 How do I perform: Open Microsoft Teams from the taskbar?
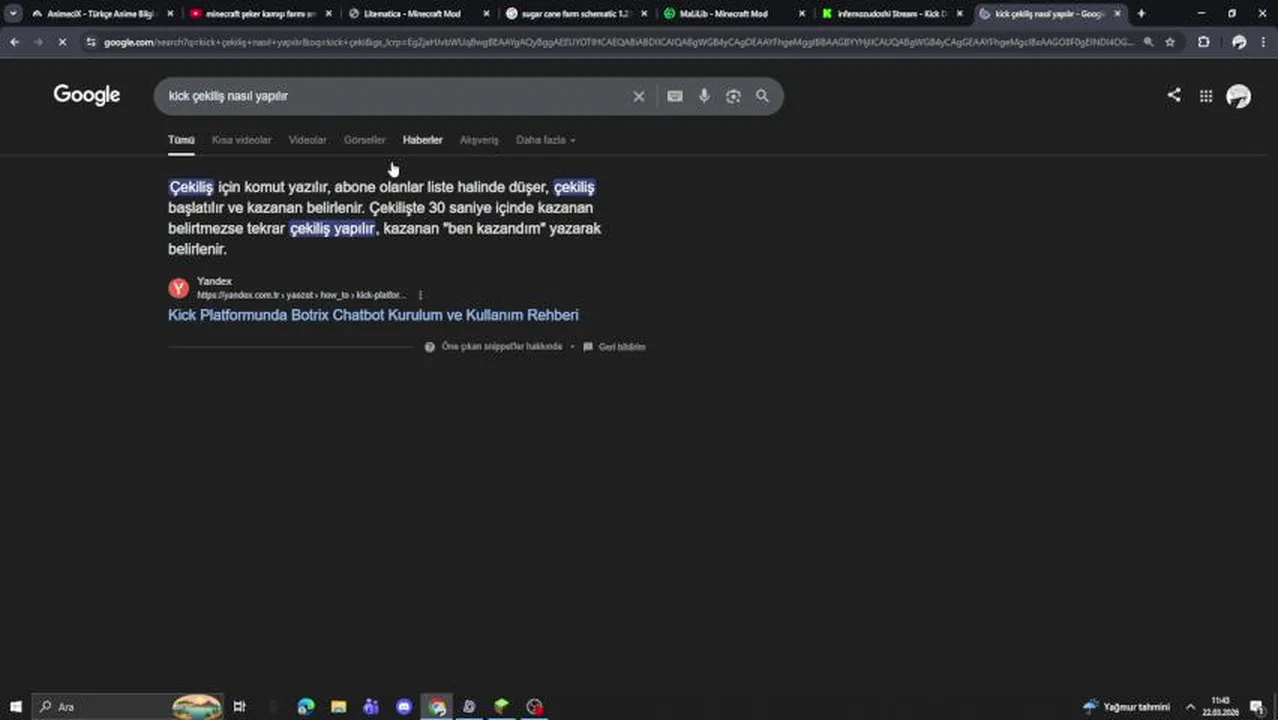pyautogui.click(x=371, y=706)
